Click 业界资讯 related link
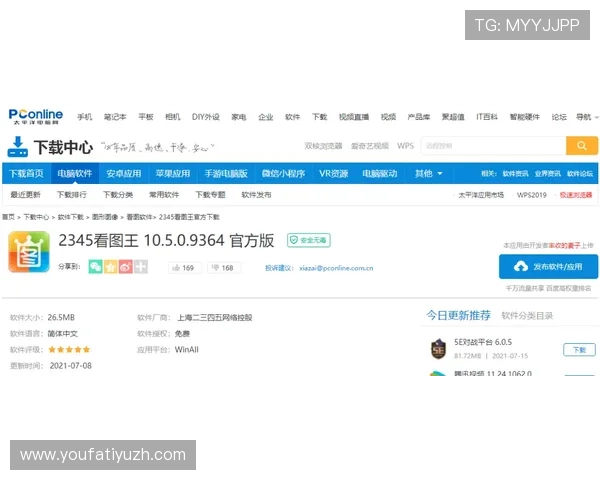The height and width of the screenshot is (480, 600). (x=548, y=174)
